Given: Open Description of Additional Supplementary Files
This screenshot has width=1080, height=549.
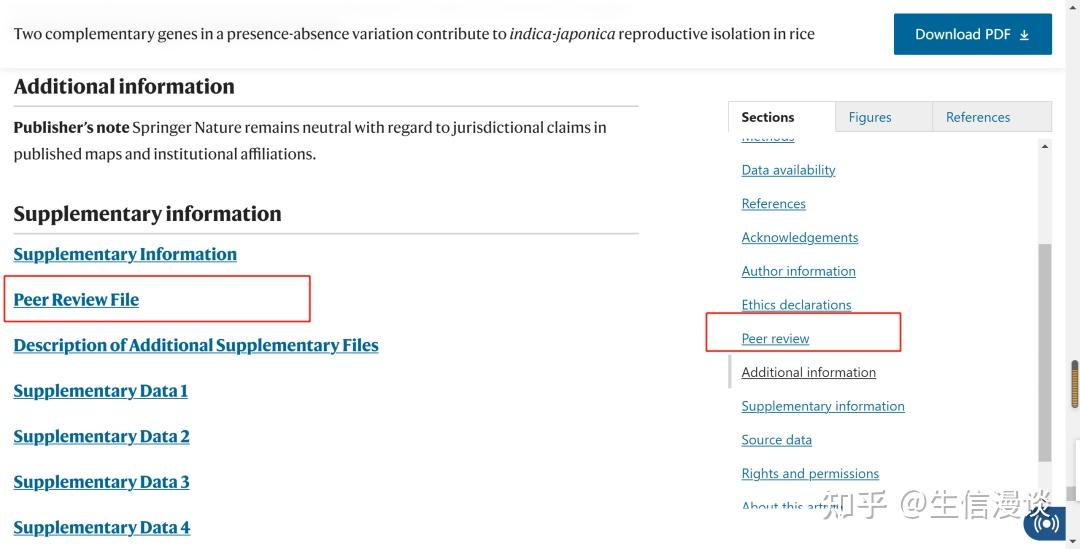Looking at the screenshot, I should pyautogui.click(x=196, y=345).
